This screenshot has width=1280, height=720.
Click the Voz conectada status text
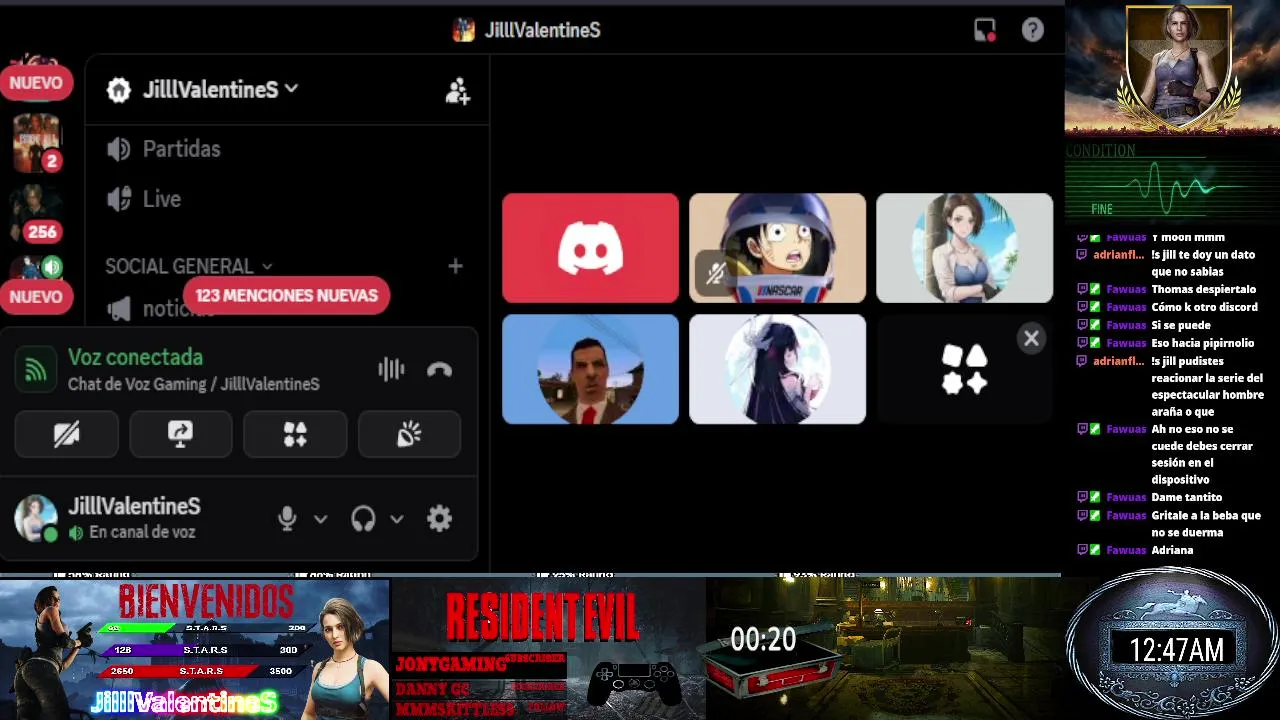[135, 357]
